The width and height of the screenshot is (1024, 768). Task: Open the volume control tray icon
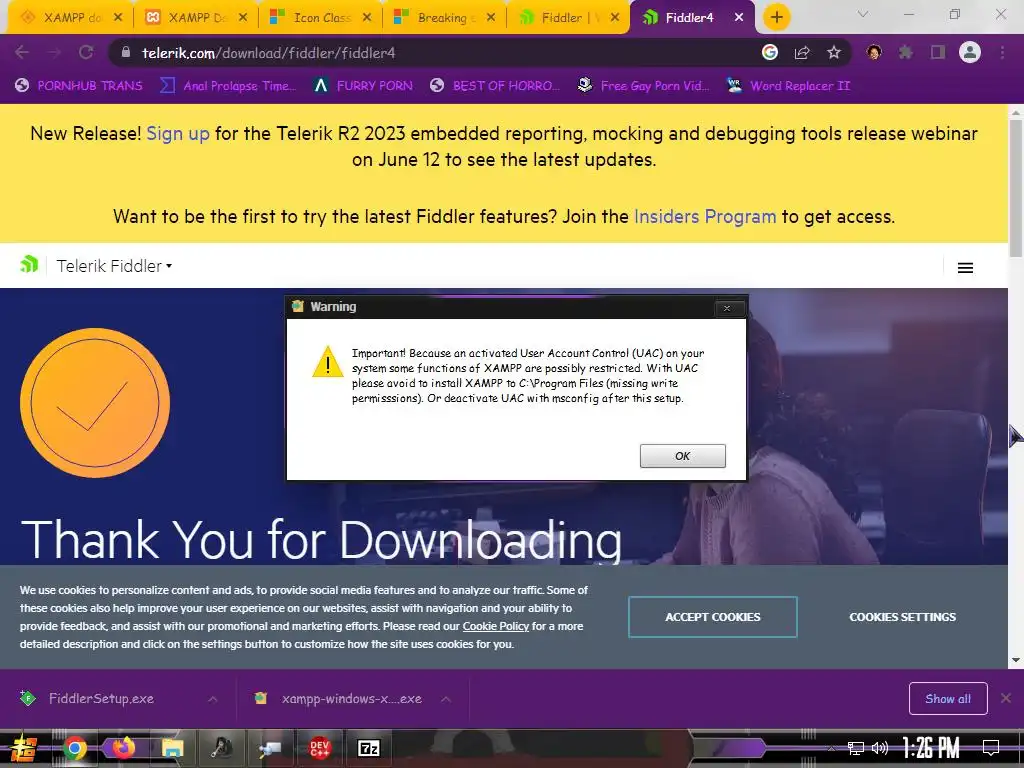point(880,748)
